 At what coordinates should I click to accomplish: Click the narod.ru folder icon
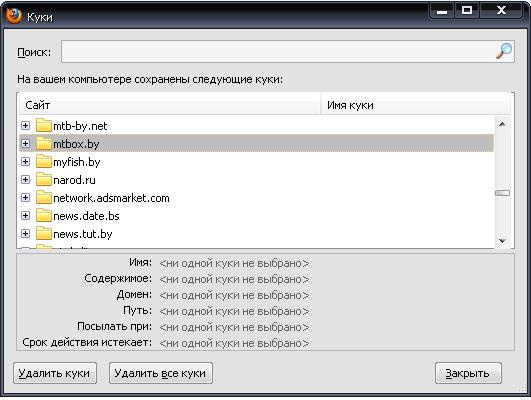(x=44, y=180)
